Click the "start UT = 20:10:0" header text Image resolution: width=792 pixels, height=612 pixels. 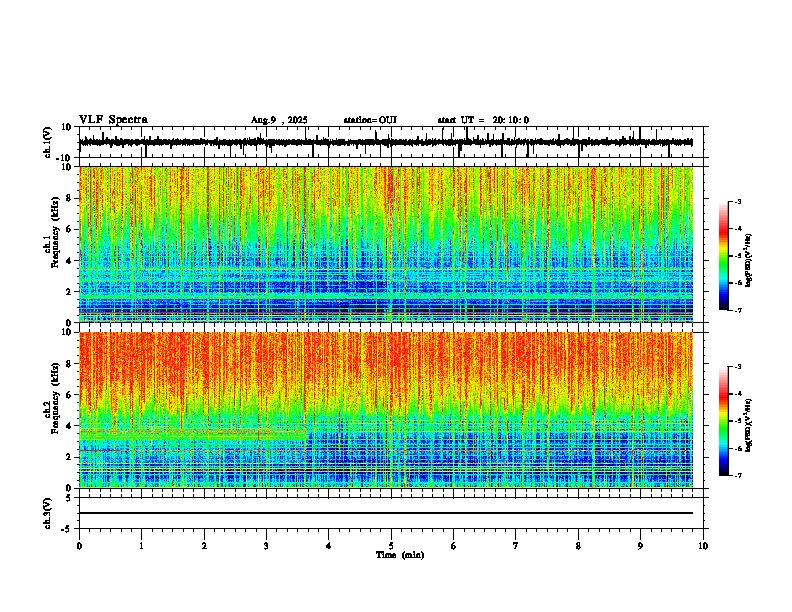pos(483,120)
